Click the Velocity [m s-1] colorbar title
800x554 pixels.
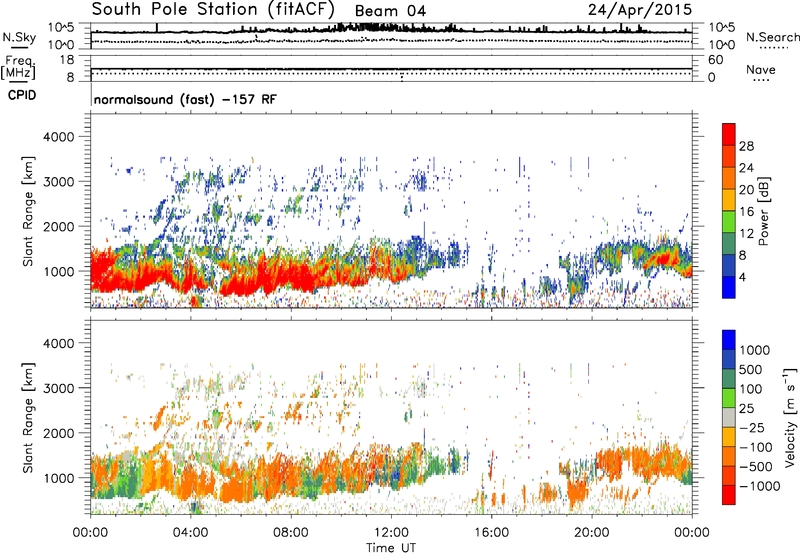[790, 418]
